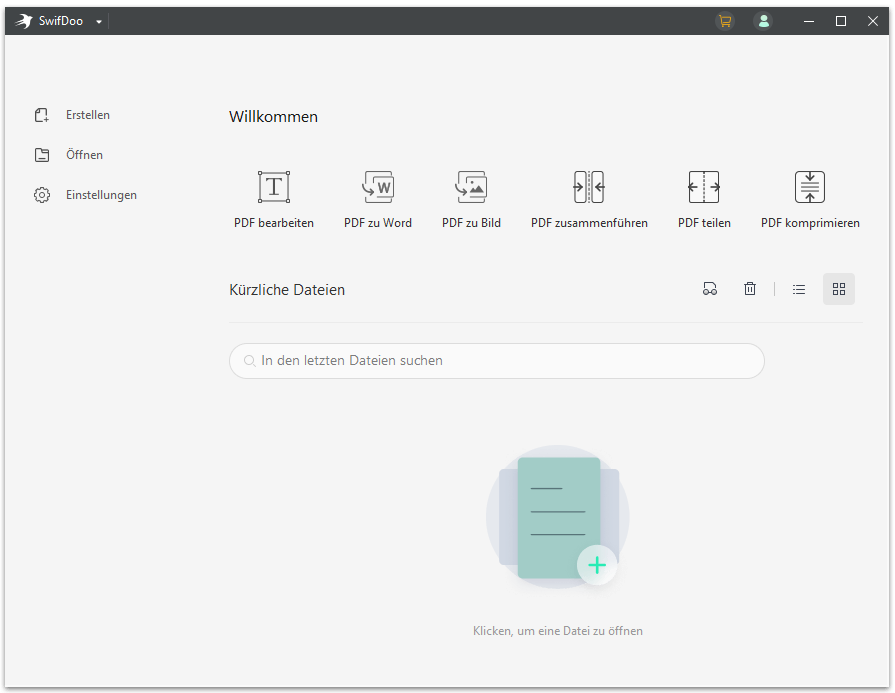This screenshot has width=895, height=693.
Task: Click the trash icon to clear recent files
Action: tap(750, 289)
